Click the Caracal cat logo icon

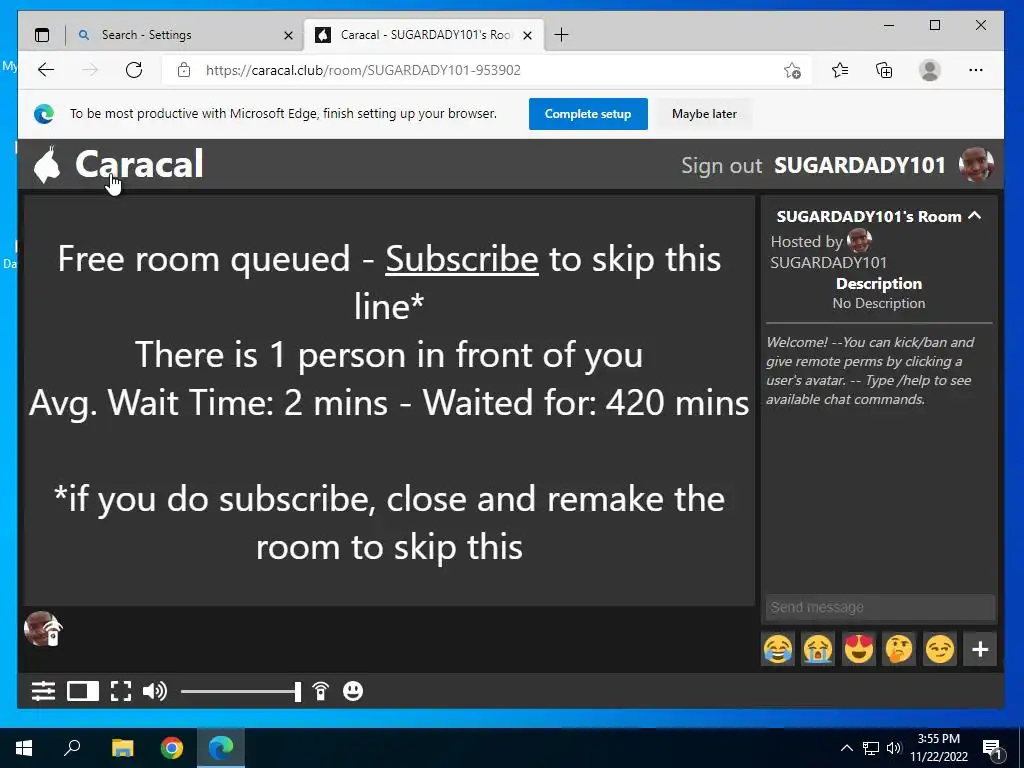(47, 165)
